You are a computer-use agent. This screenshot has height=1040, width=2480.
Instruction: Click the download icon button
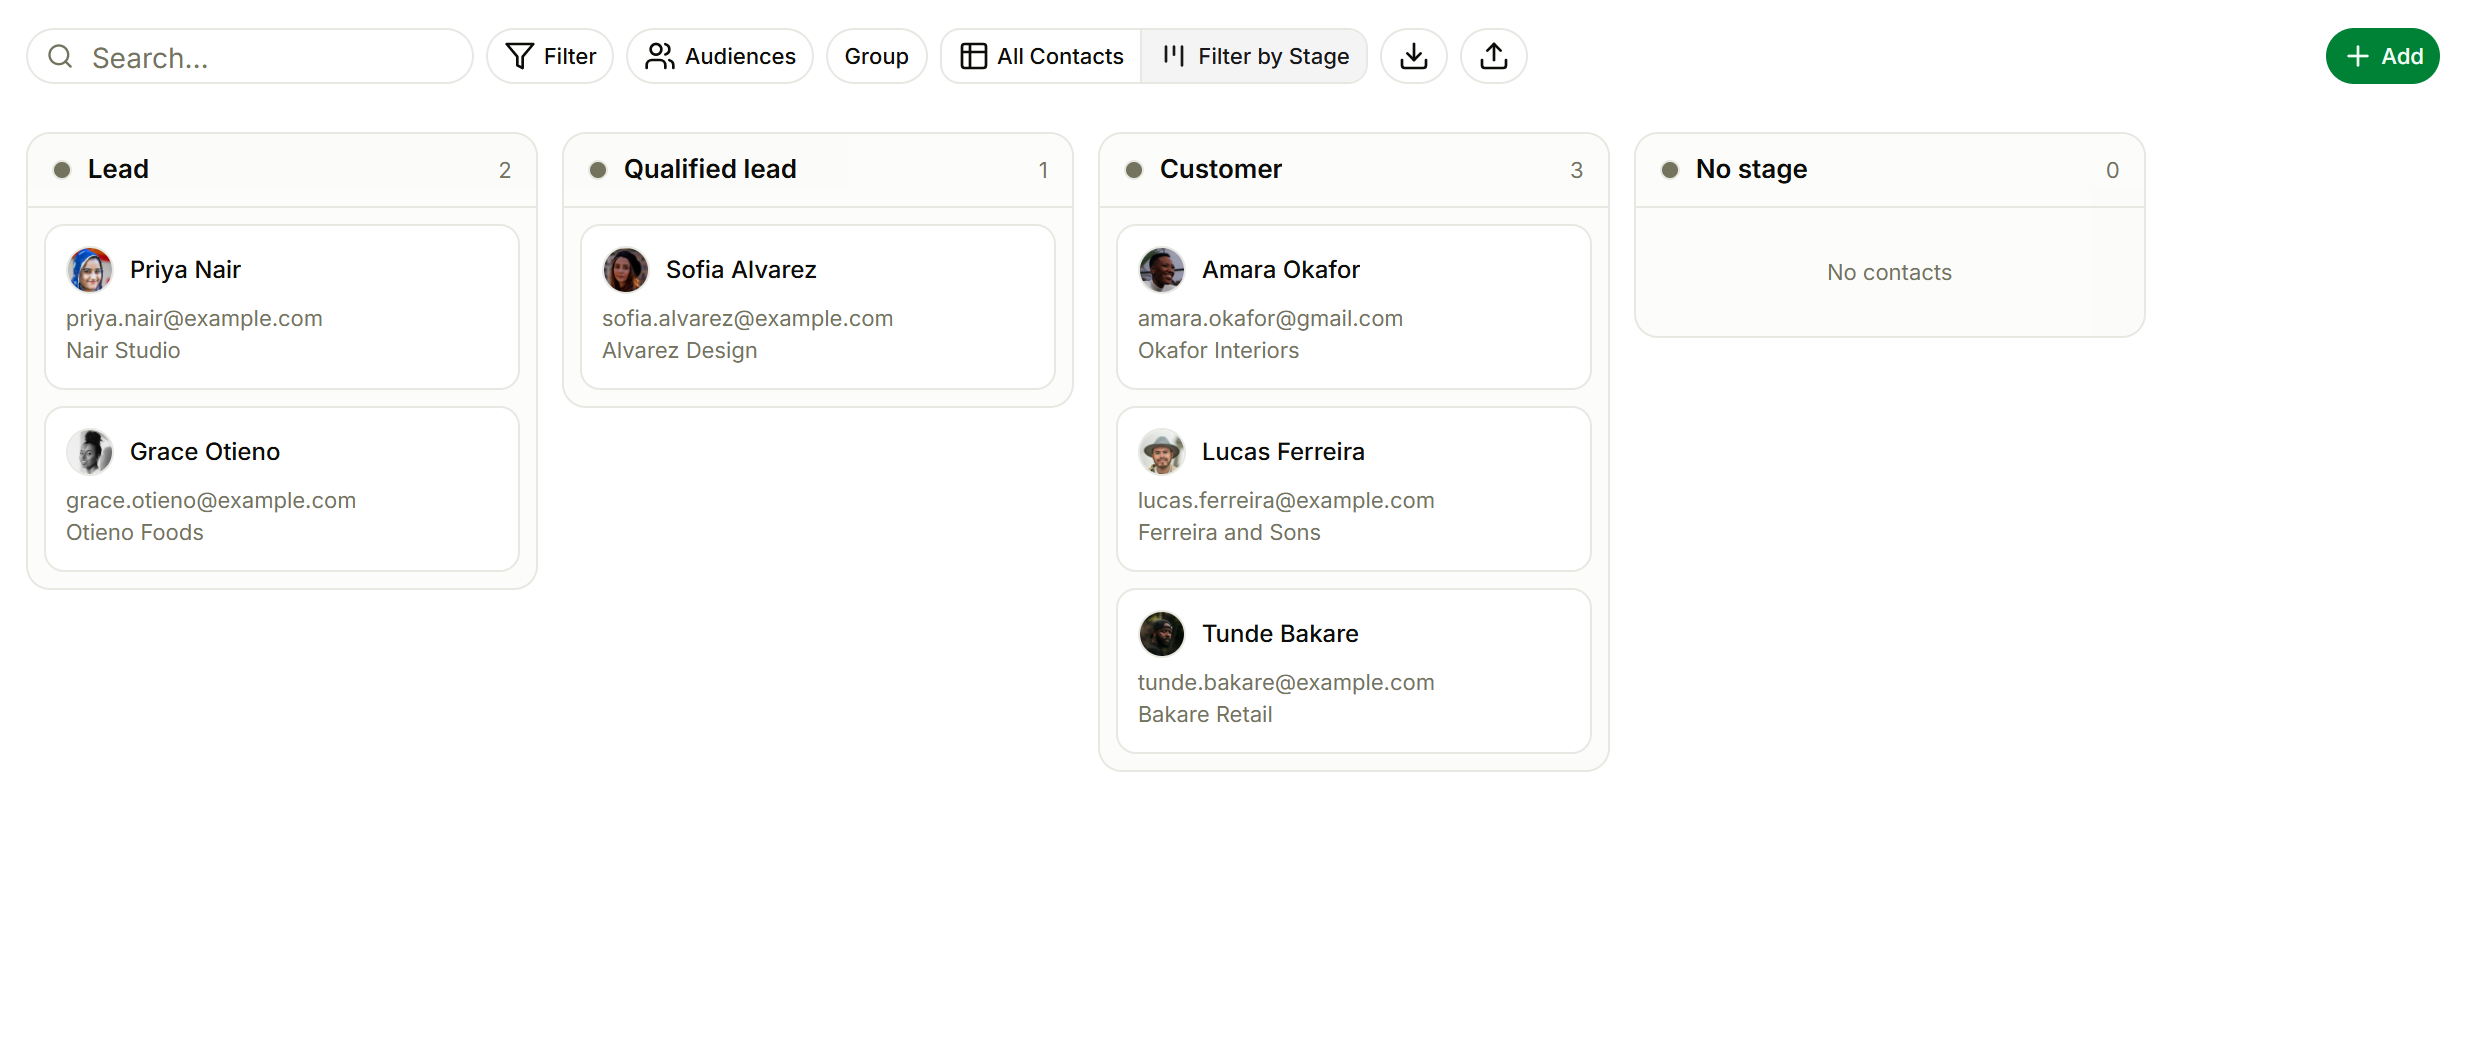[1413, 56]
